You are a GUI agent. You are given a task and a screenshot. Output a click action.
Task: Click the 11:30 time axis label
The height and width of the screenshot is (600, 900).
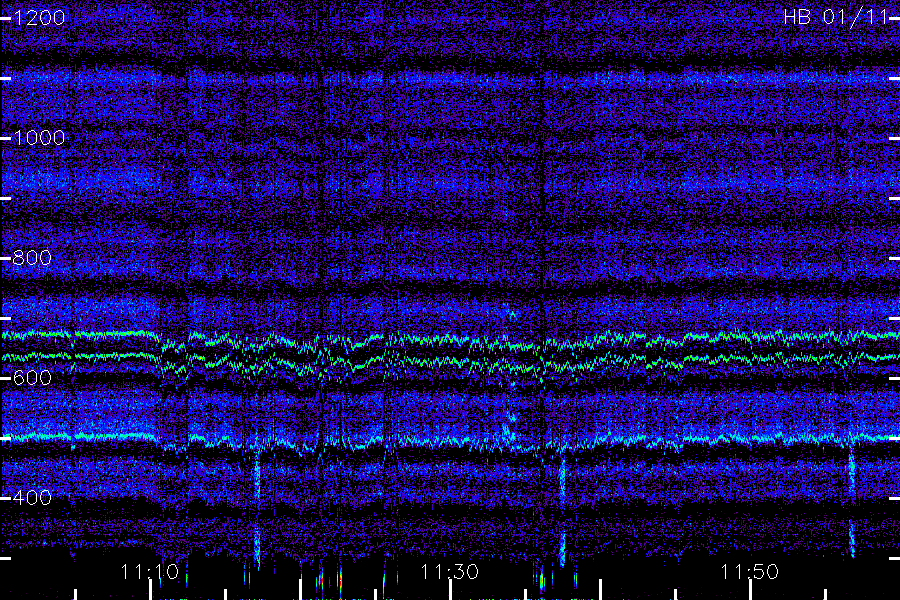[x=449, y=572]
